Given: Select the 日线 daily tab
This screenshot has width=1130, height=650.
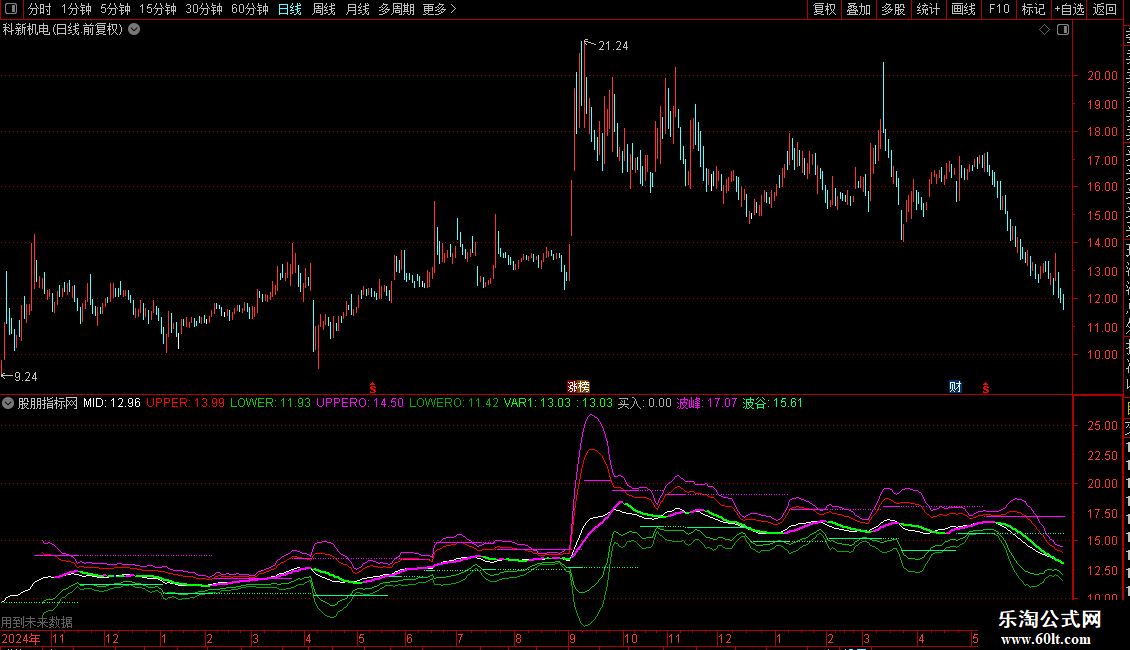Looking at the screenshot, I should 290,9.
